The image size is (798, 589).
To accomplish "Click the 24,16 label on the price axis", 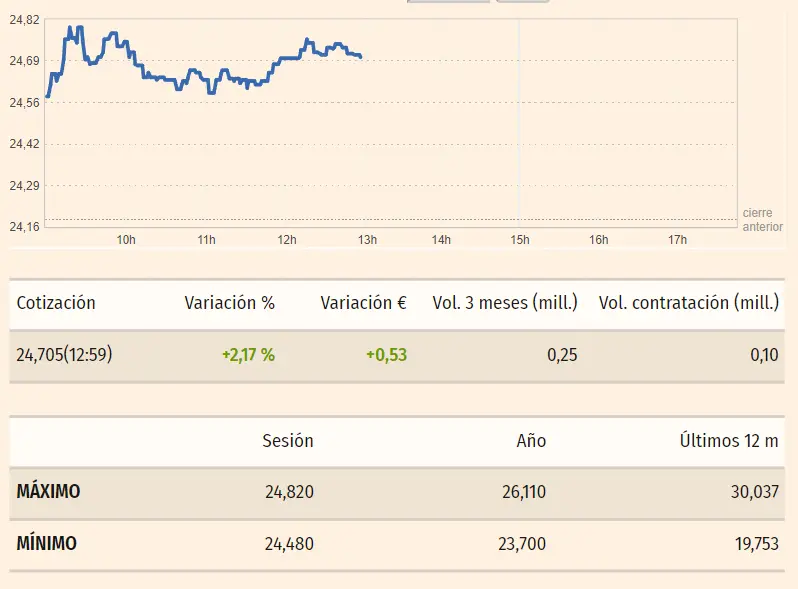I will click(x=24, y=227).
